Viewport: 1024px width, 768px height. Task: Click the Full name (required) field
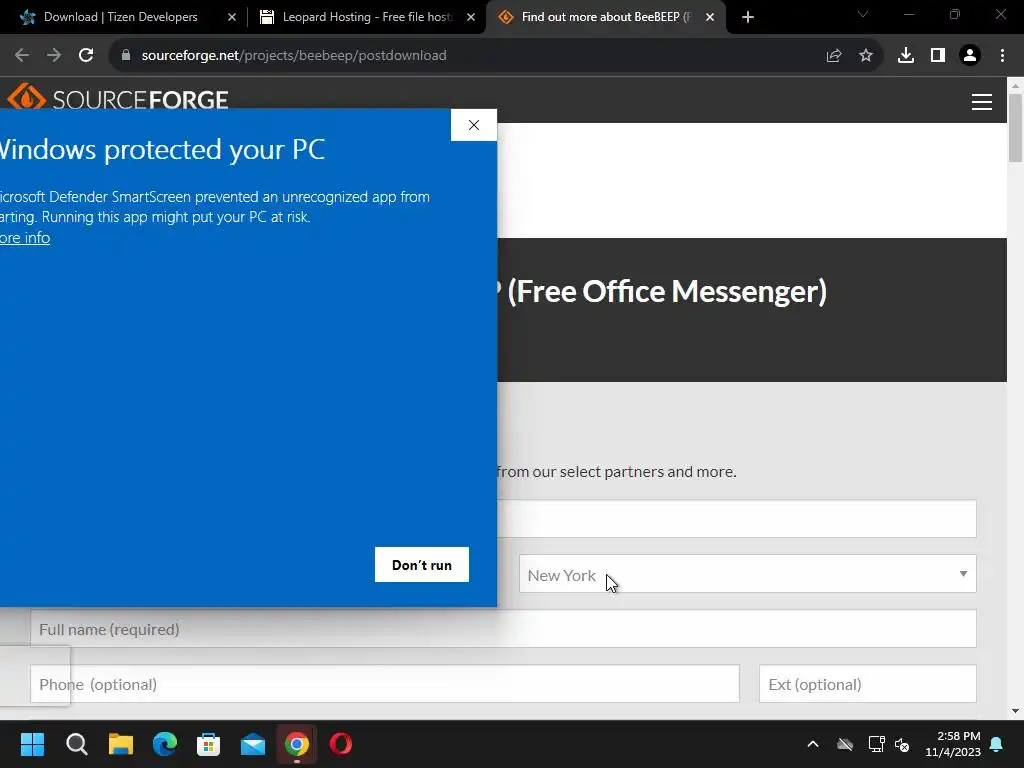tap(503, 629)
